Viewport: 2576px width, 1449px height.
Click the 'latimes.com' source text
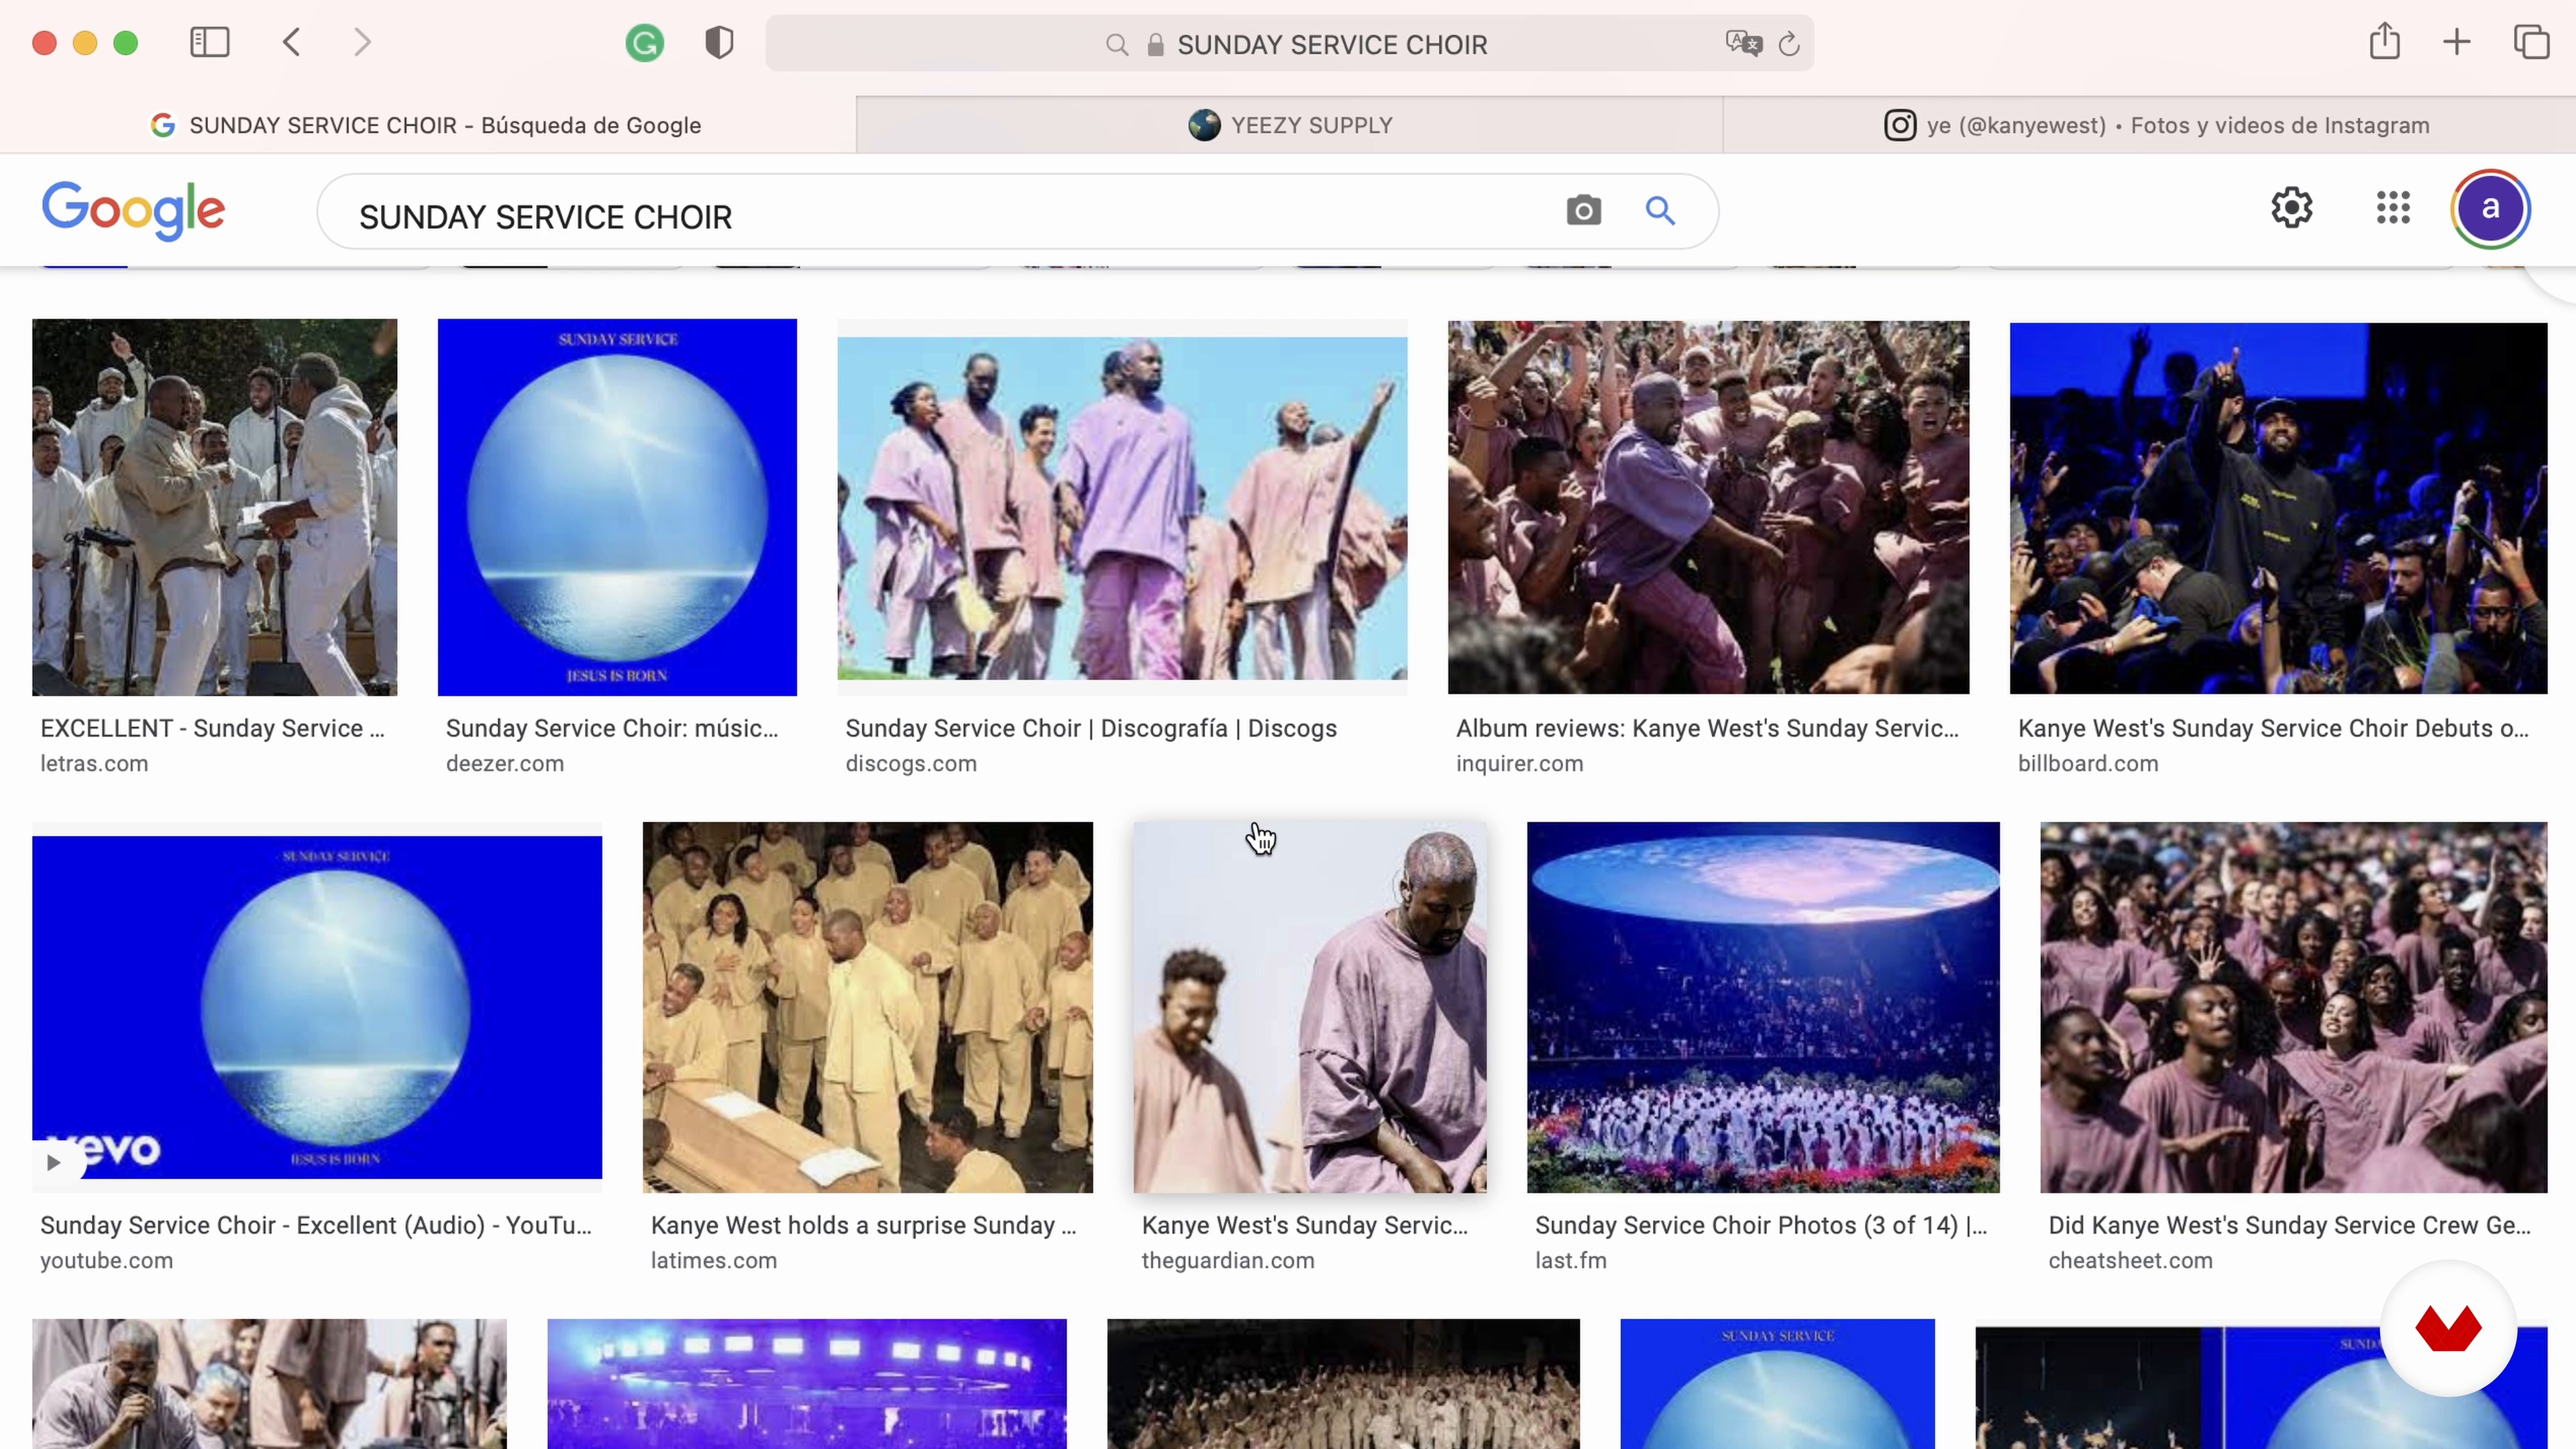714,1261
